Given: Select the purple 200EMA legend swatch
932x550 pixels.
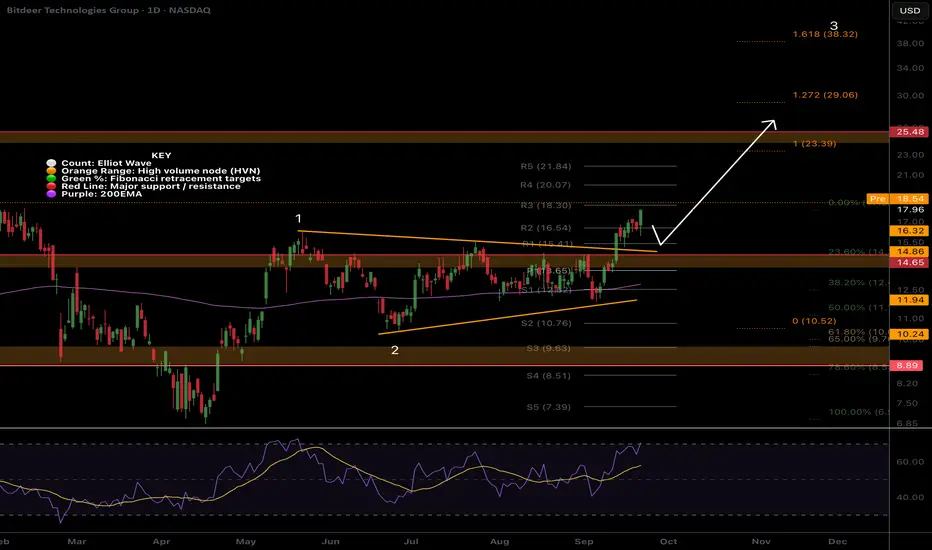Looking at the screenshot, I should [51, 194].
